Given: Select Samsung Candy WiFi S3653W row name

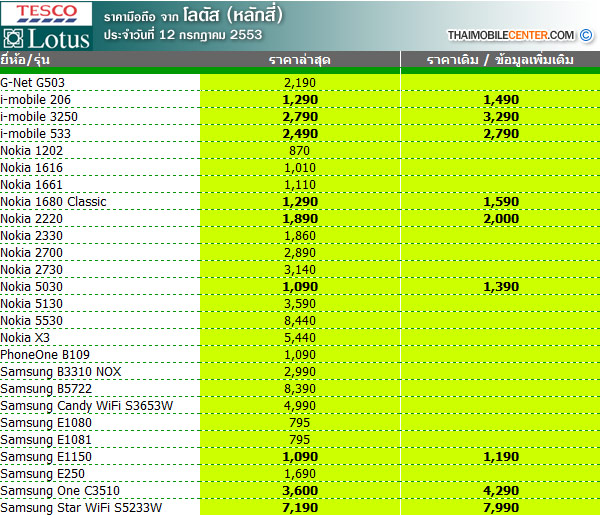Looking at the screenshot, I should [86, 406].
